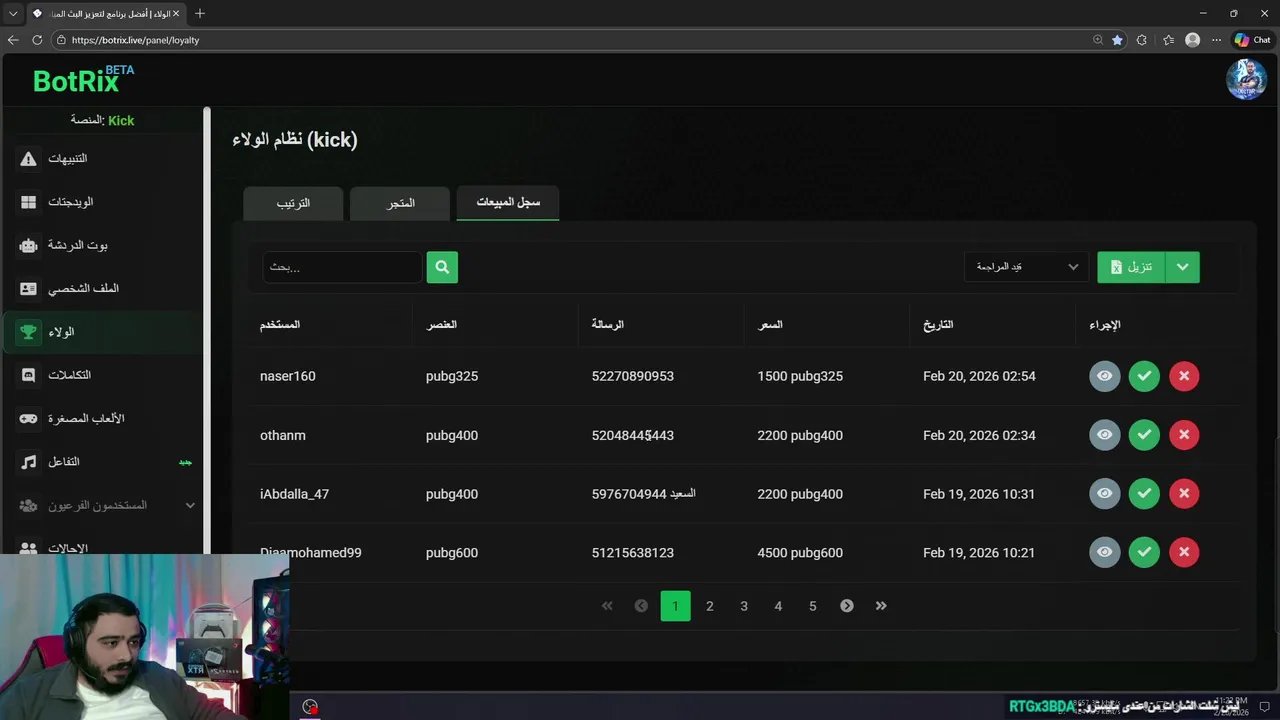
Task: Click the browser address bar URL
Action: (x=135, y=40)
